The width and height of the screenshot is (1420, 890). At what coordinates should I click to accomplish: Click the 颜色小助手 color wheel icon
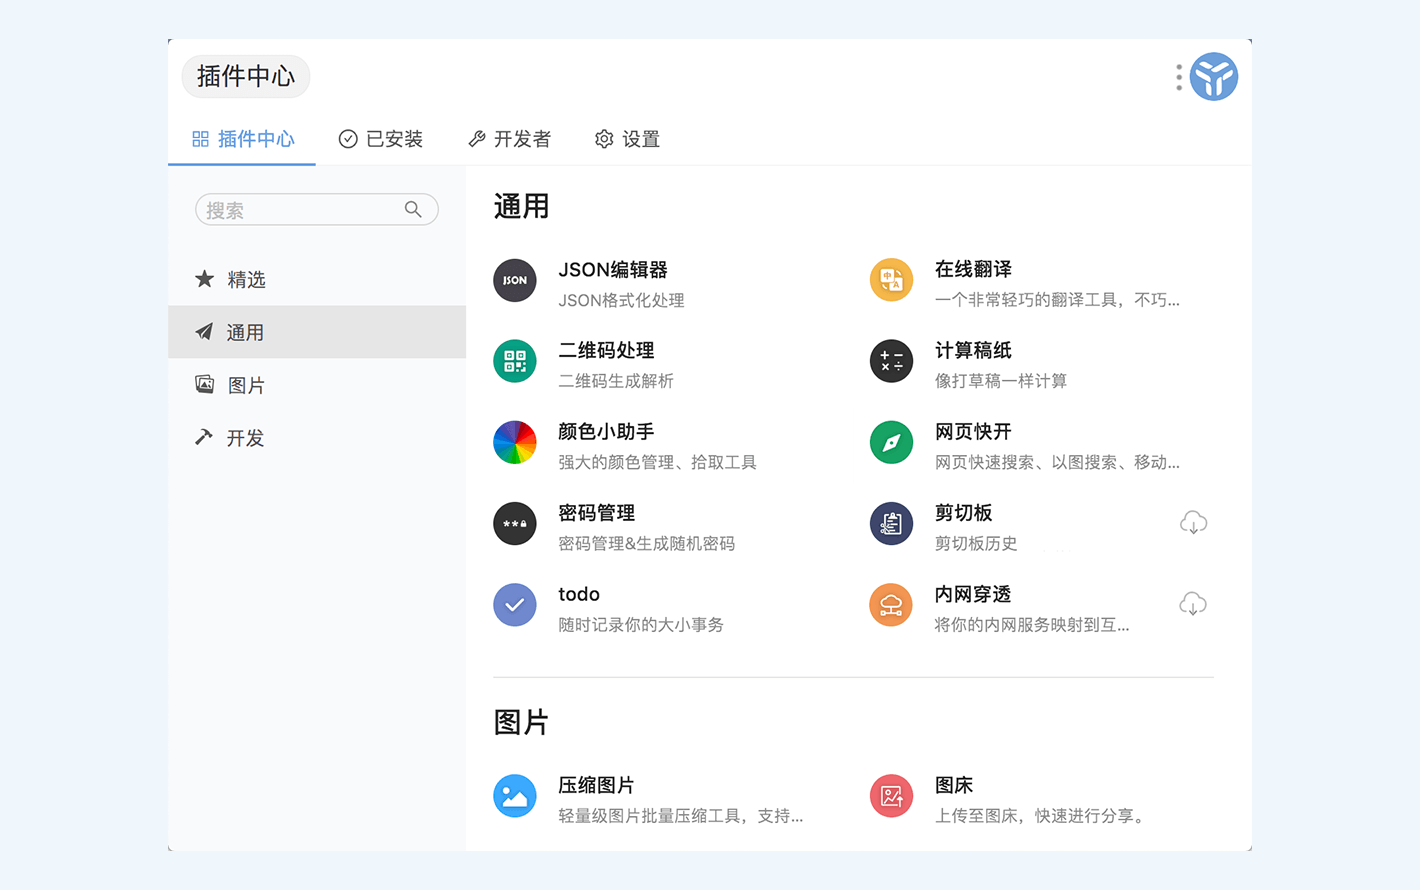pyautogui.click(x=515, y=443)
